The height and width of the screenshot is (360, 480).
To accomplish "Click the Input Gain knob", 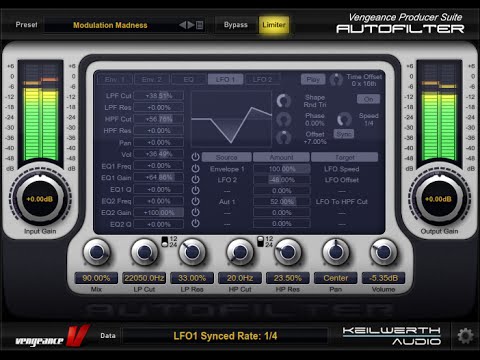I will (x=40, y=199).
